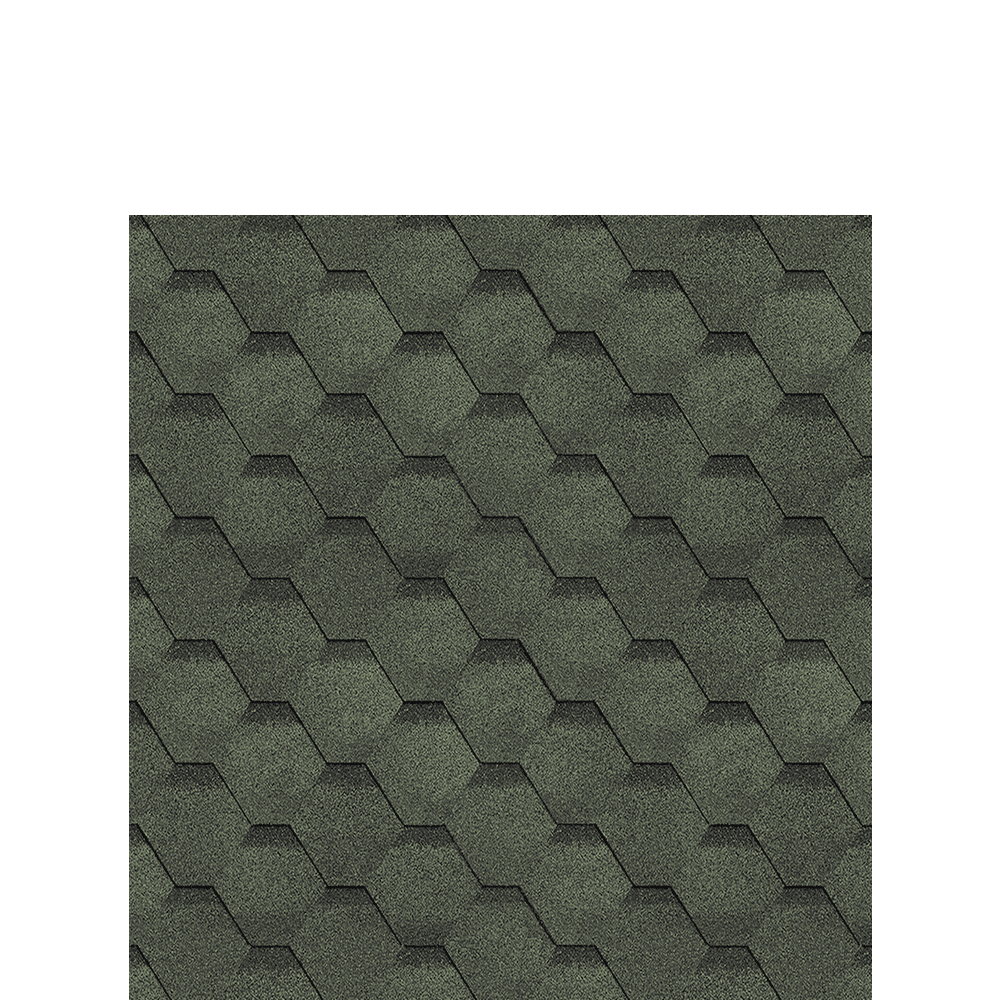Viewport: 1000px width, 1000px height.
Task: Click the bottom-right corner of the green background
Action: coord(995,995)
